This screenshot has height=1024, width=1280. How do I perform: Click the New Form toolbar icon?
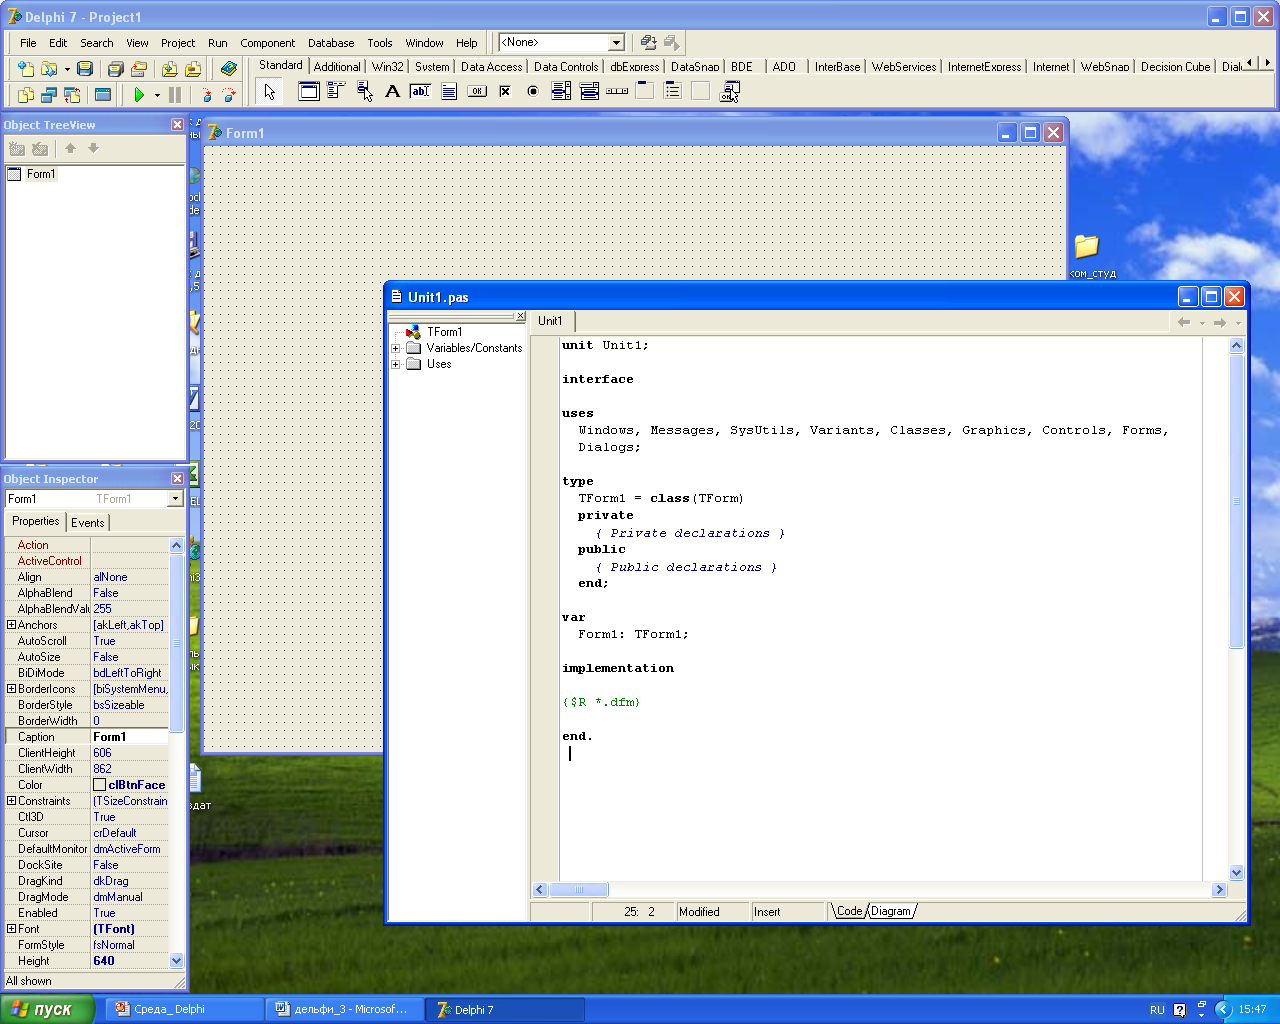pos(103,95)
